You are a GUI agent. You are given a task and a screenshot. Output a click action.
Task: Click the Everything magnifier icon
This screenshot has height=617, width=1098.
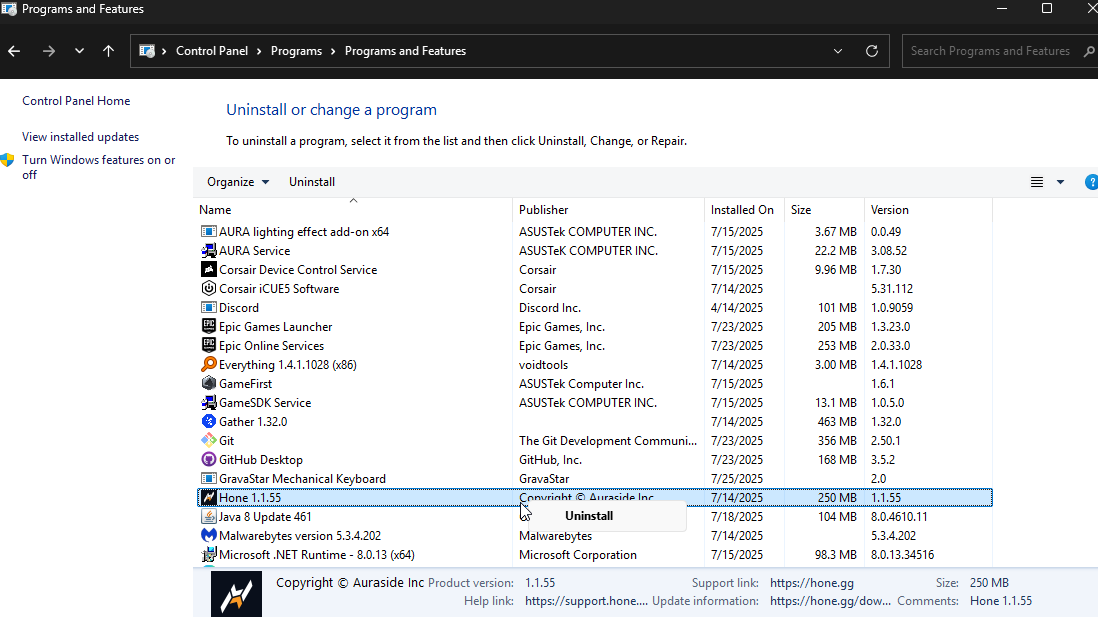pyautogui.click(x=209, y=364)
